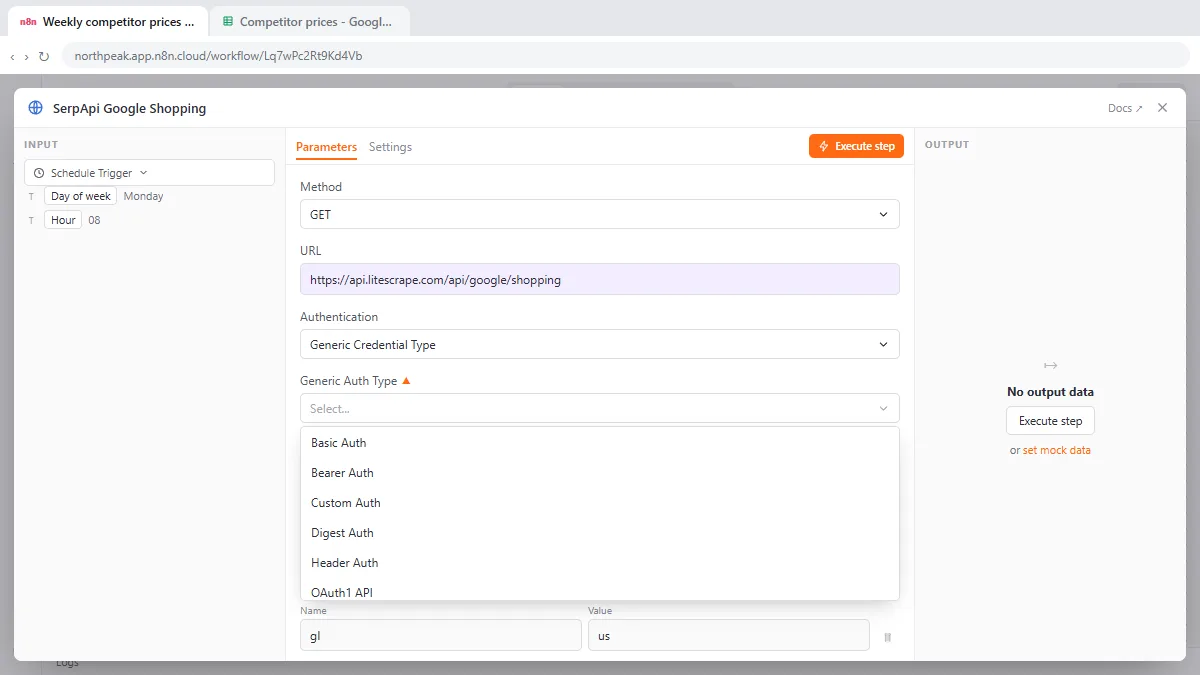Click the browser forward arrow
Viewport: 1200px width, 675px height.
(27, 57)
